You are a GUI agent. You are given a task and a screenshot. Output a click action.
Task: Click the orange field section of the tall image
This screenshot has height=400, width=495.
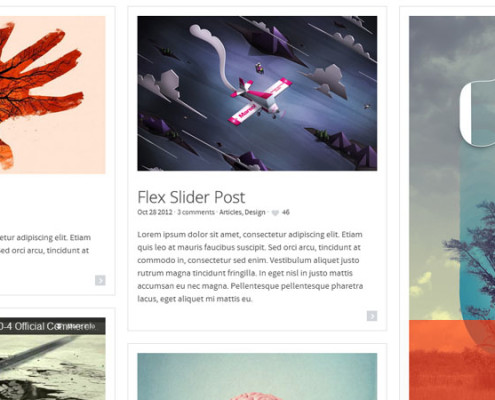tap(452, 360)
